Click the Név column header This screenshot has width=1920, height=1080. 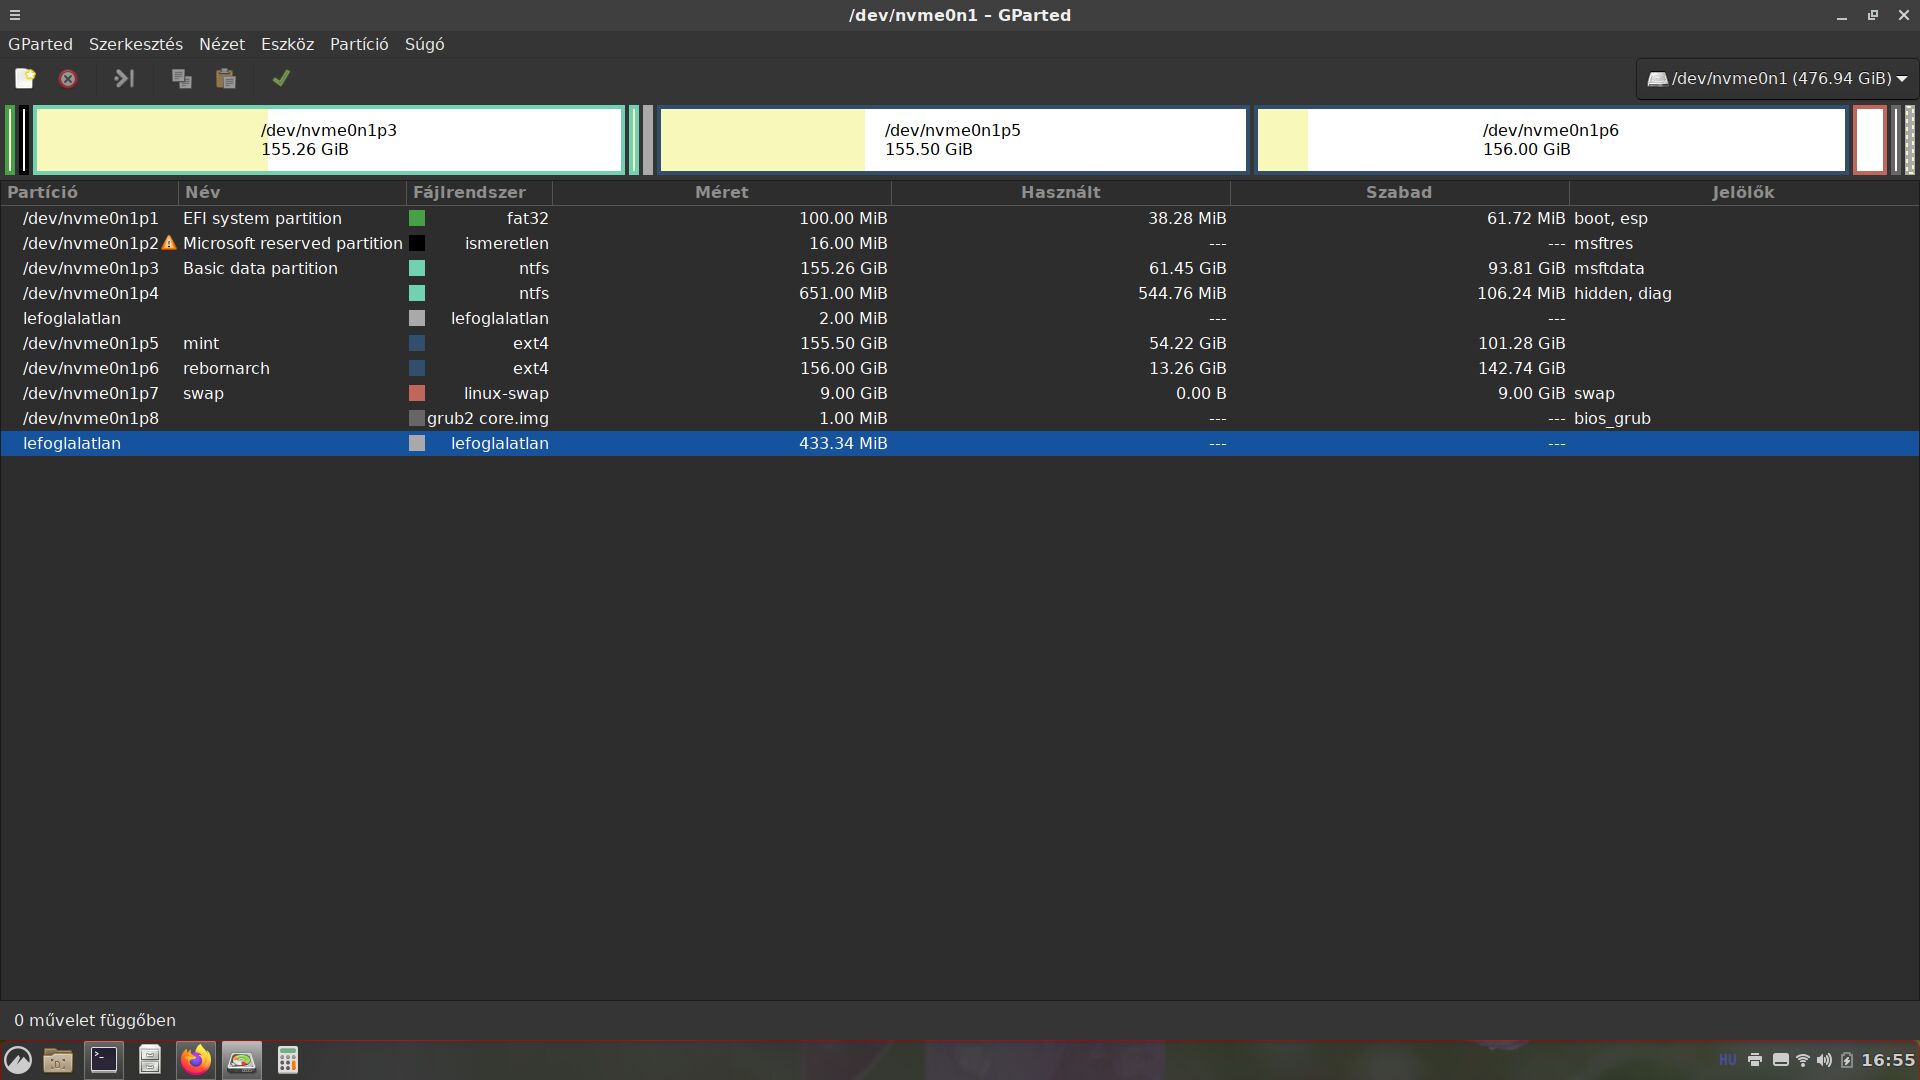tap(292, 192)
